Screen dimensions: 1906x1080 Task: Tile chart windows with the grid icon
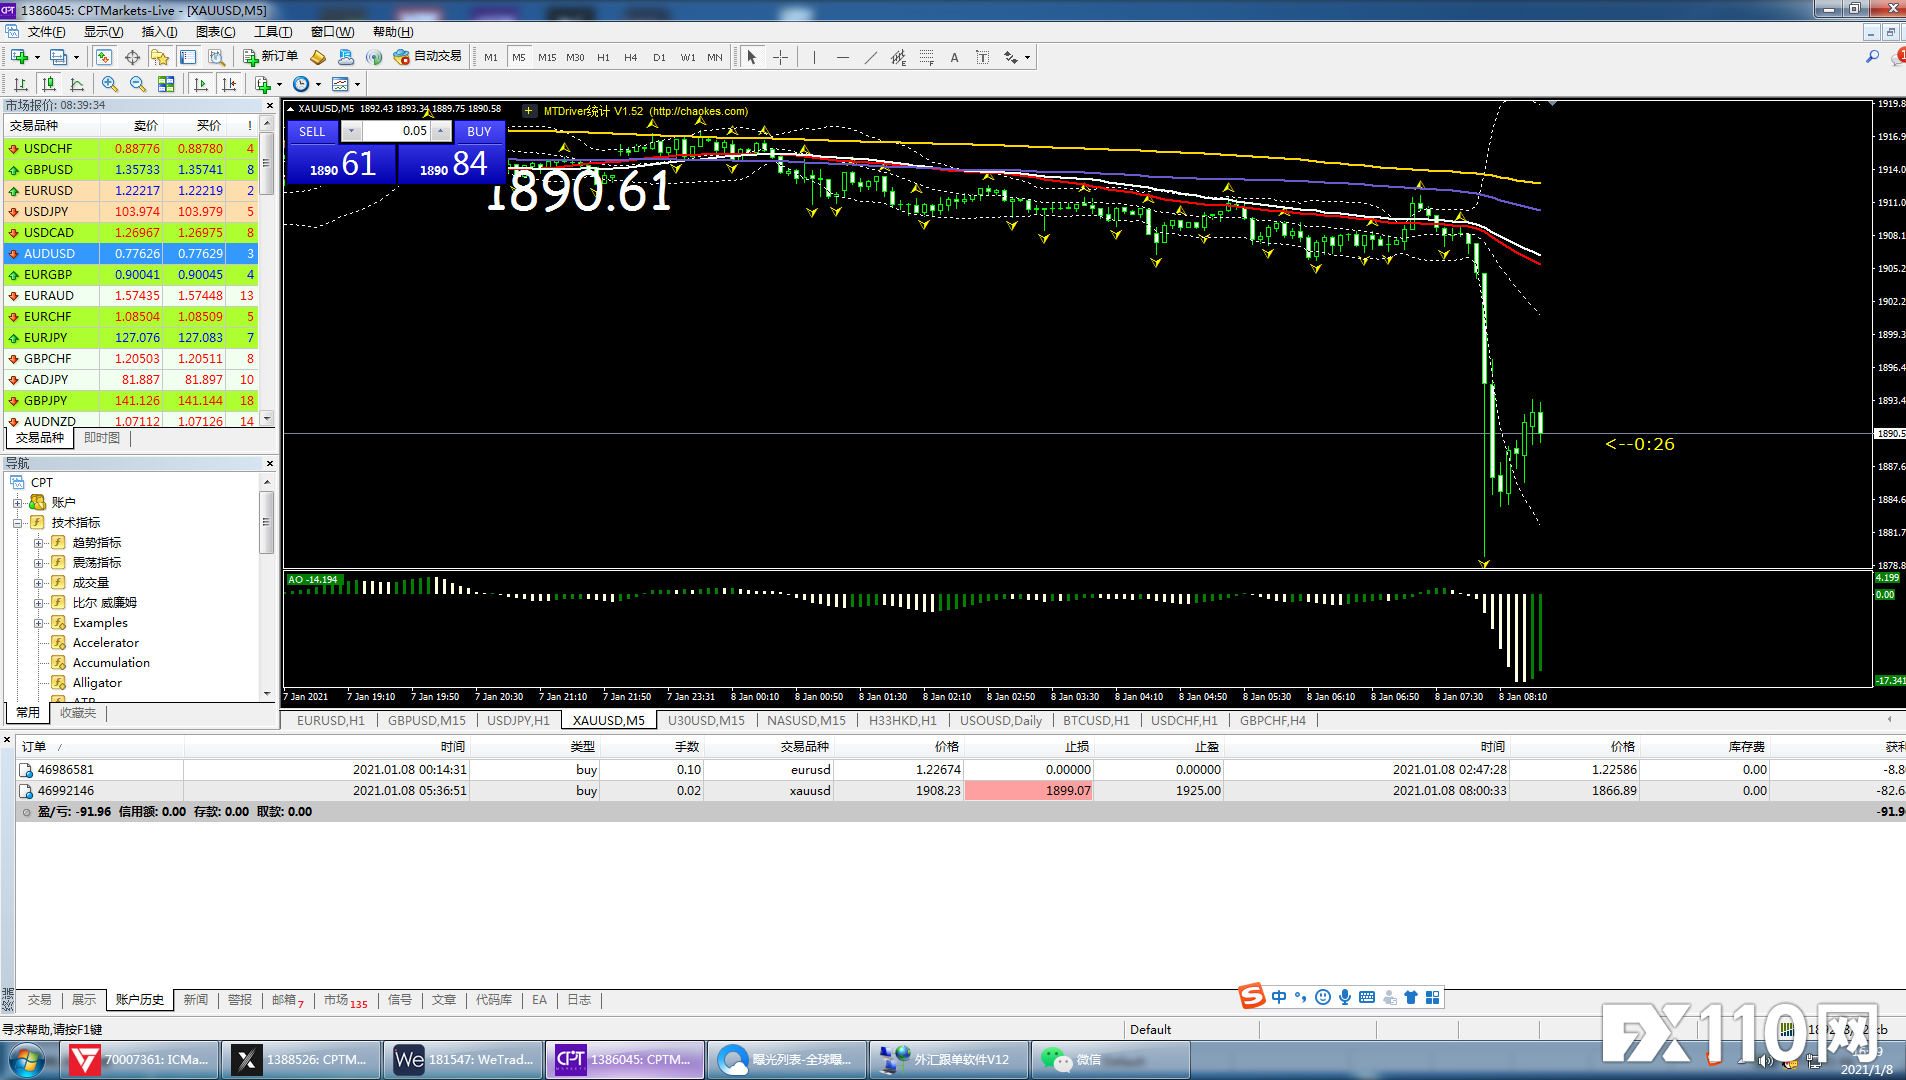pos(166,84)
